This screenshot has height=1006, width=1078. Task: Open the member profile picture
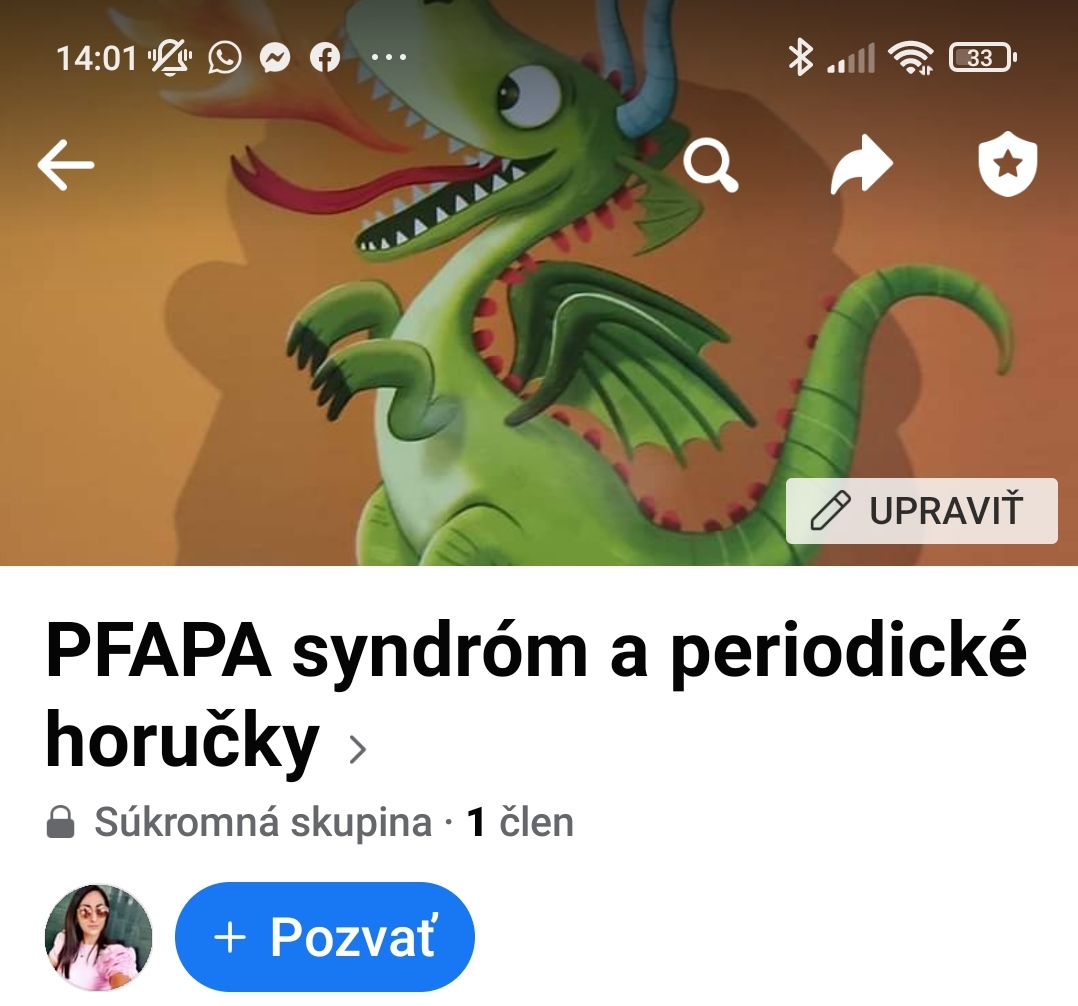pyautogui.click(x=98, y=938)
